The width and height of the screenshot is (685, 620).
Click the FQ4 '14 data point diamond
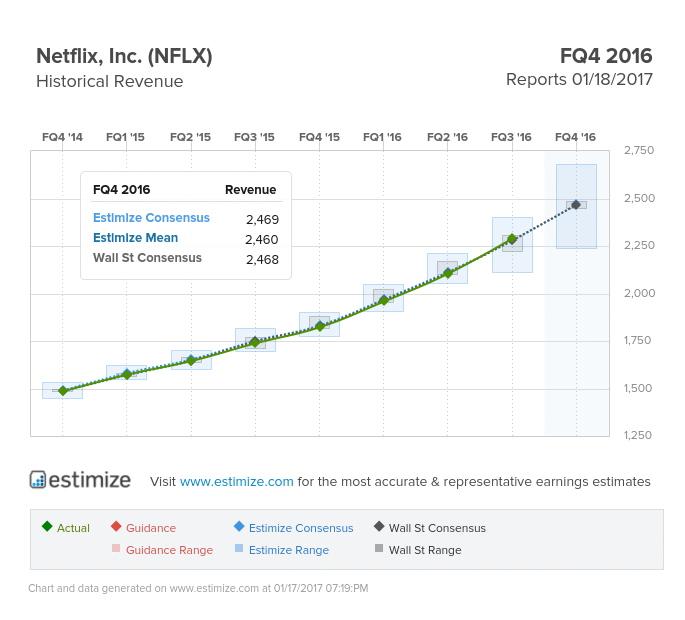[x=63, y=391]
